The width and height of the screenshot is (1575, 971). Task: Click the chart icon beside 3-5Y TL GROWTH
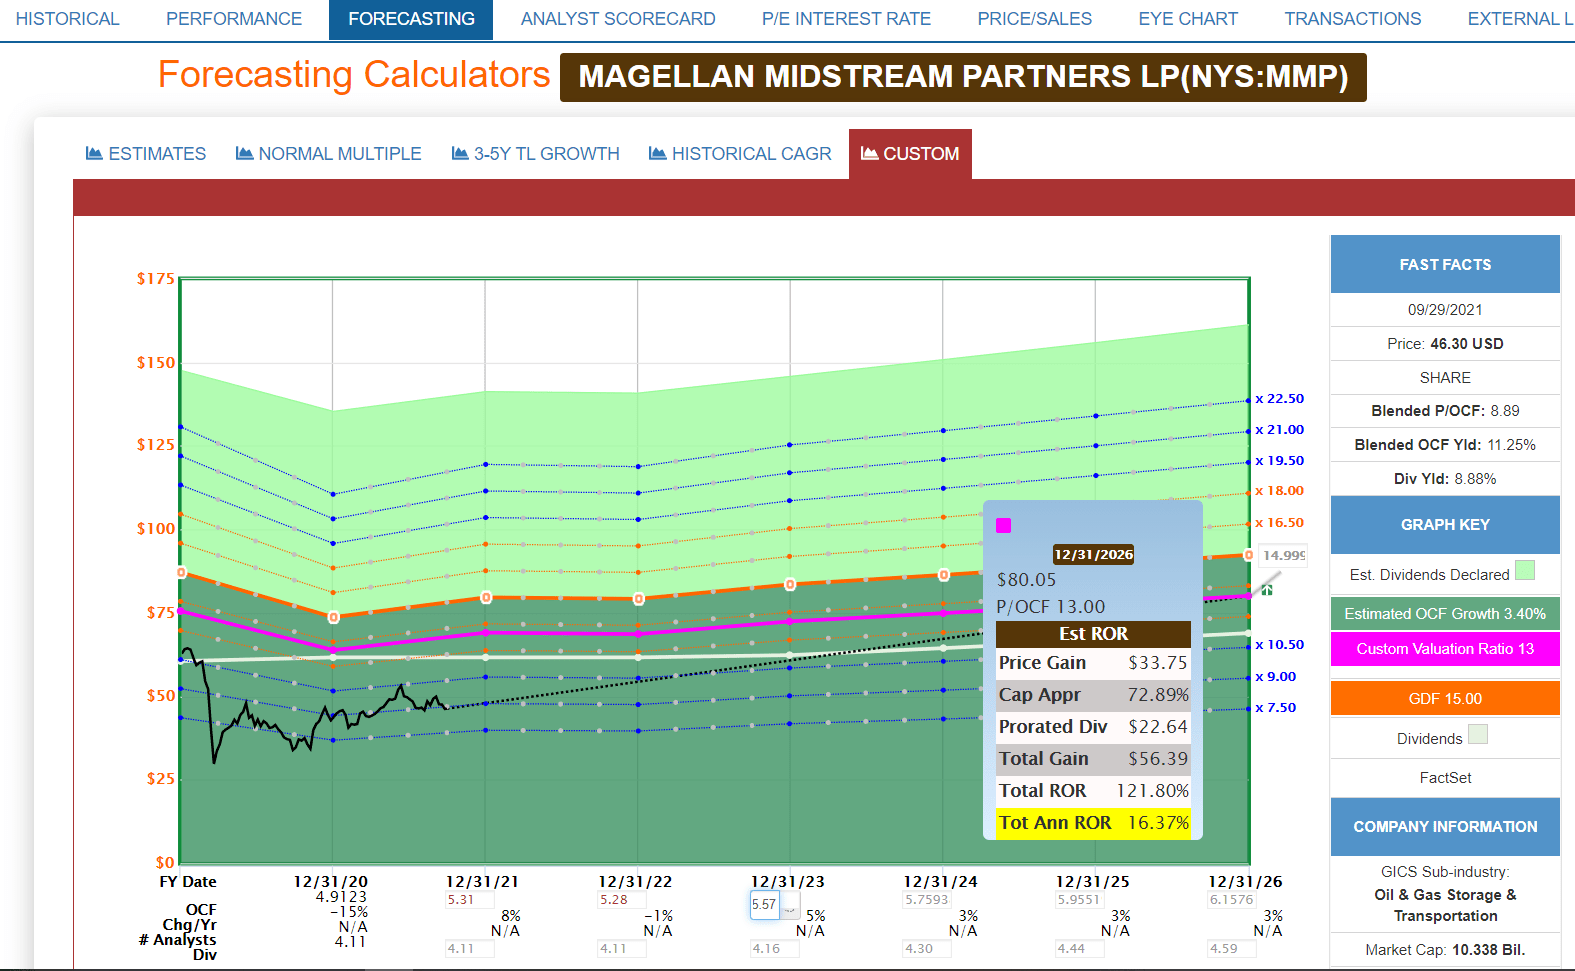460,153
